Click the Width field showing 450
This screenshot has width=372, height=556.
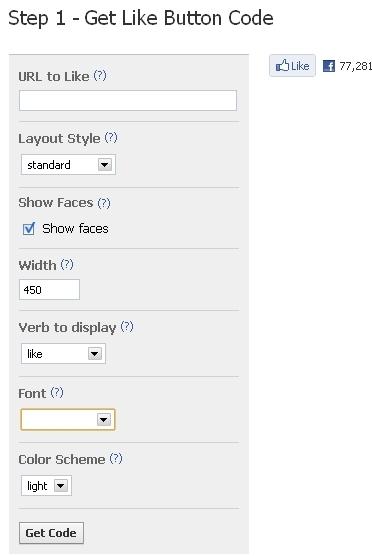tap(49, 290)
